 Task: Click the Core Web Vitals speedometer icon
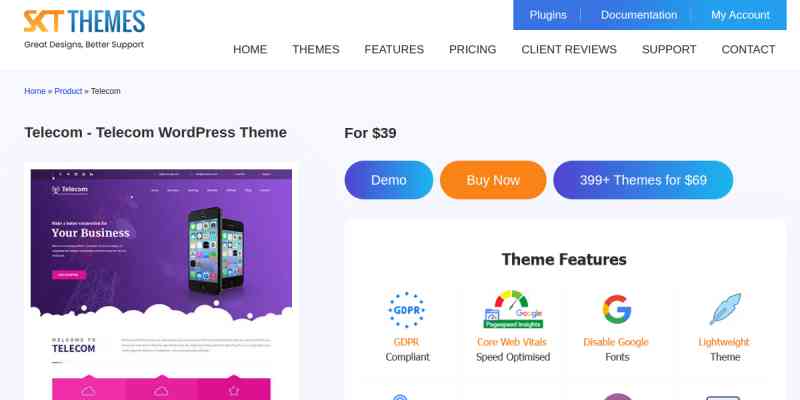513,310
